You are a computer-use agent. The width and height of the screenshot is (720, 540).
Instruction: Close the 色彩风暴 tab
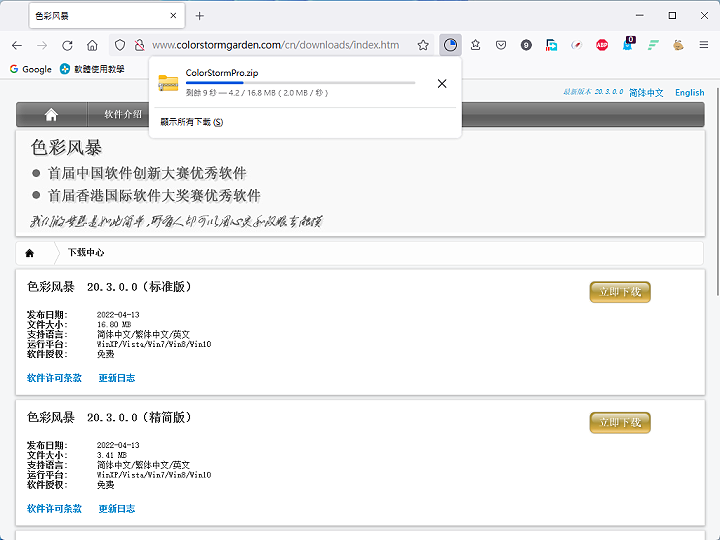(x=173, y=16)
